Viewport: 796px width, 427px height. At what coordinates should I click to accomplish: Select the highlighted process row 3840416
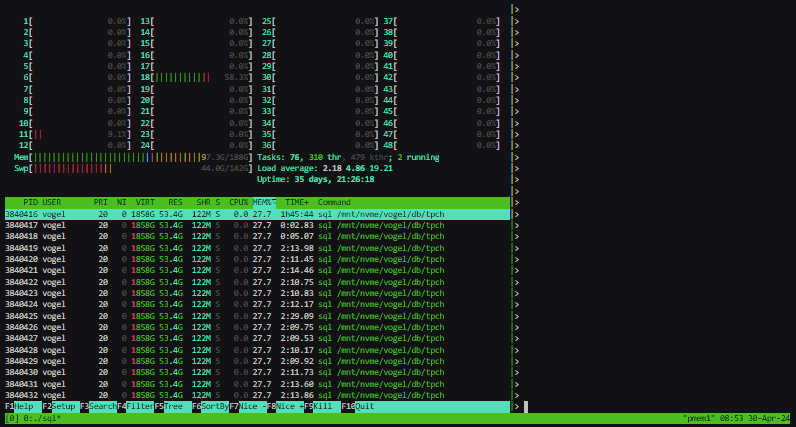point(257,214)
